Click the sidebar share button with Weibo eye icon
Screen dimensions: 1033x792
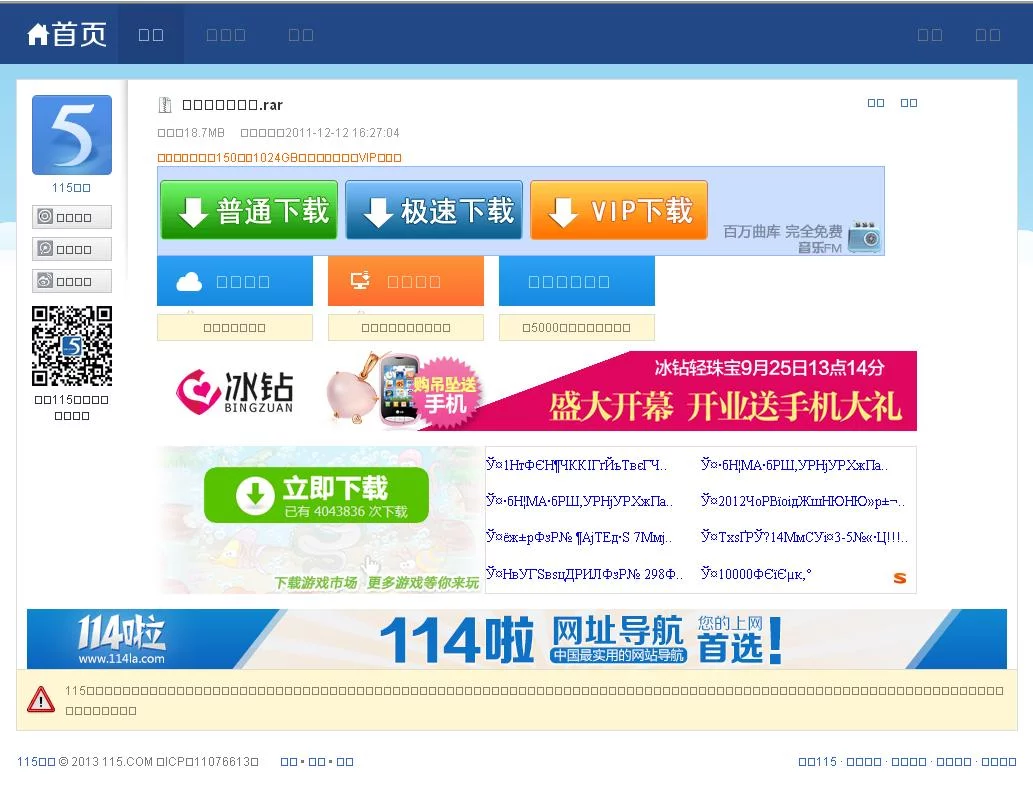(x=72, y=281)
